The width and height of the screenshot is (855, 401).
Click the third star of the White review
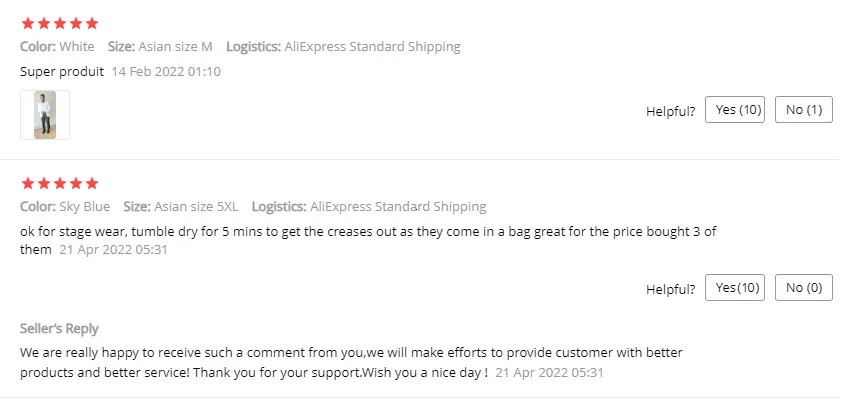pyautogui.click(x=59, y=23)
